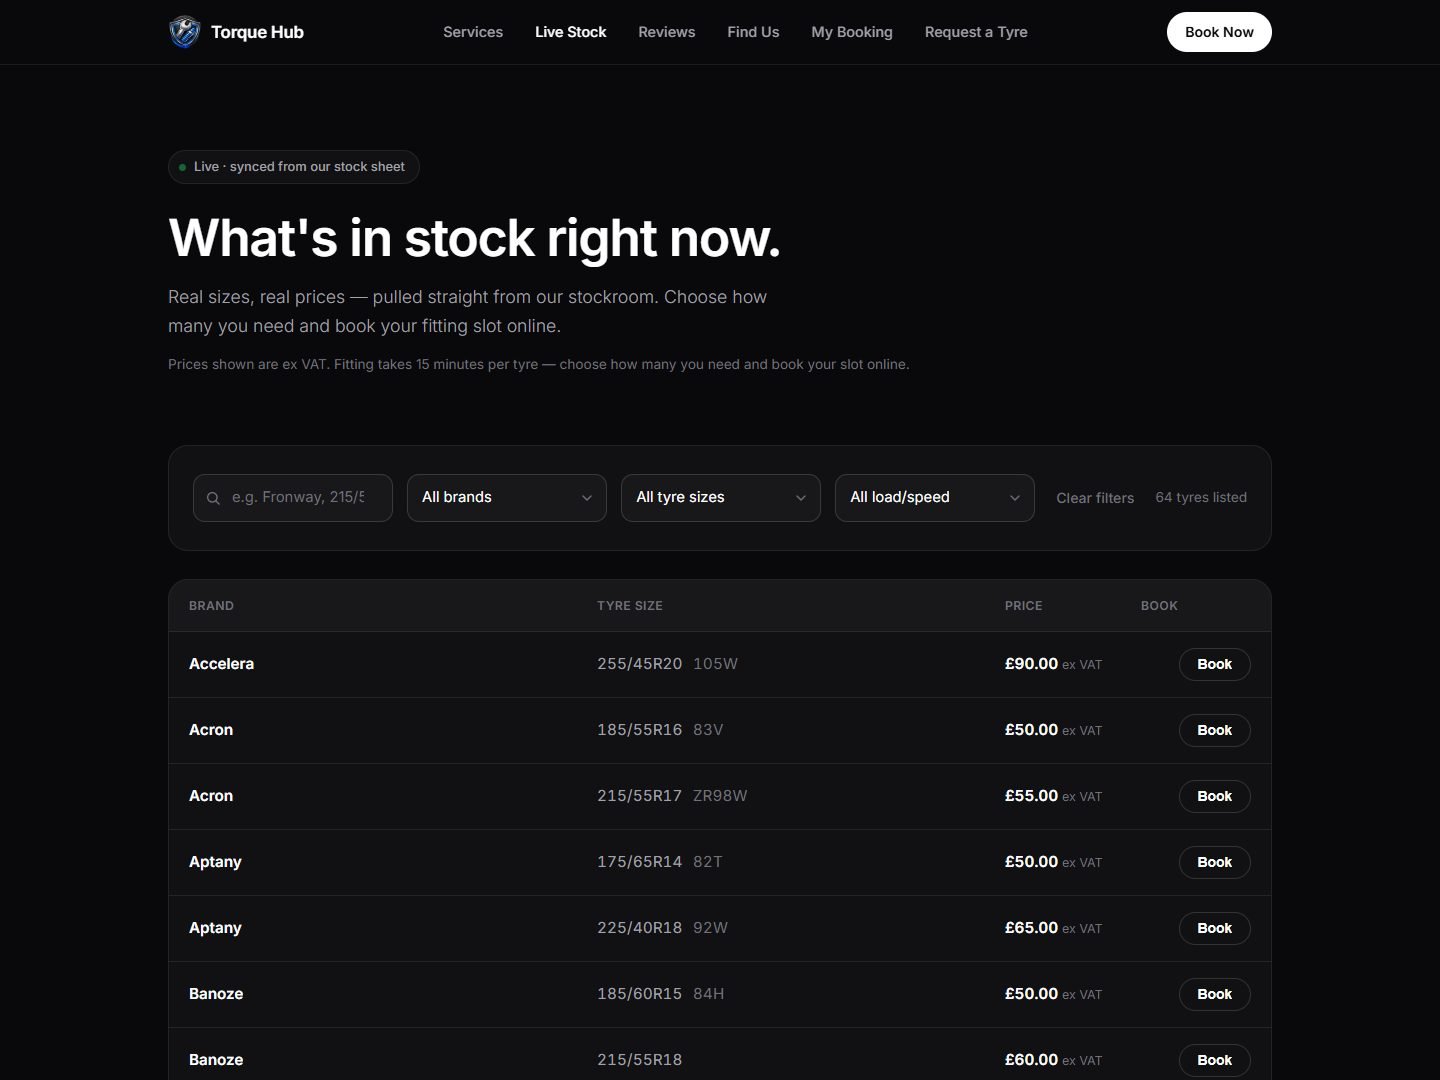Book the Aptany 175/65R14 tyre
The width and height of the screenshot is (1440, 1080).
[1215, 862]
